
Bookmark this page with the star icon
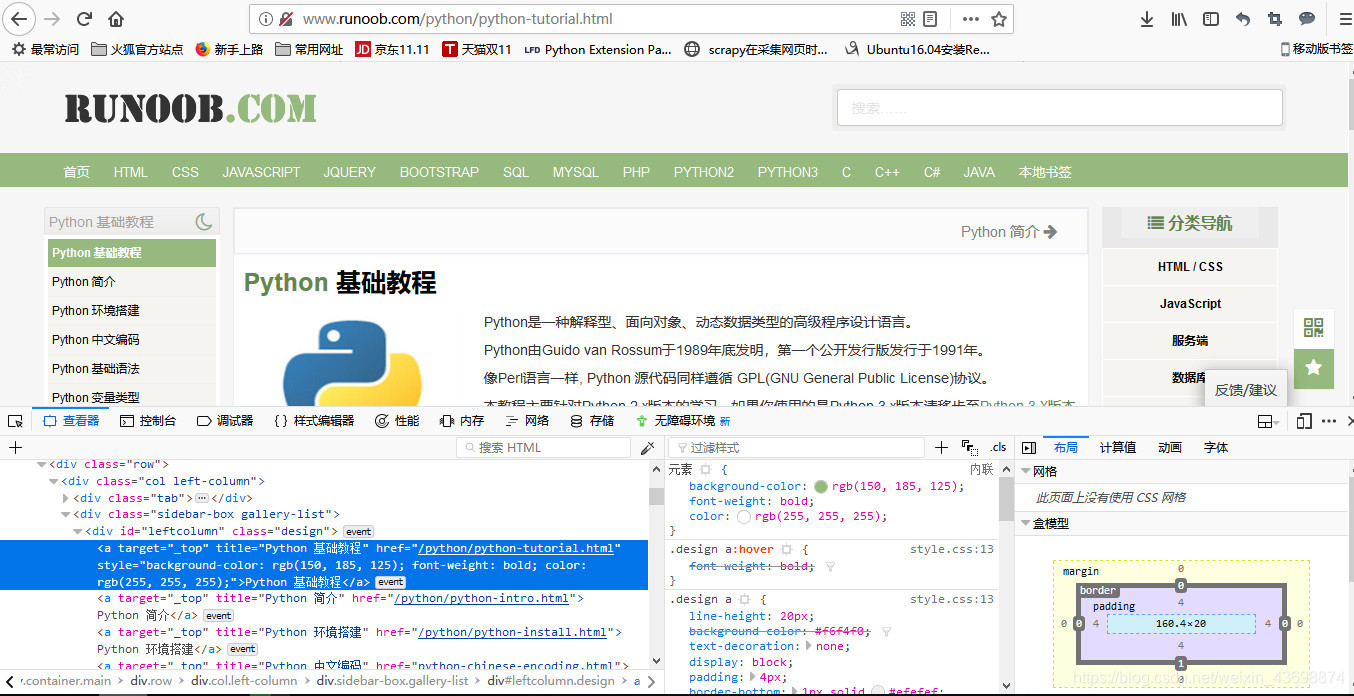click(x=998, y=19)
